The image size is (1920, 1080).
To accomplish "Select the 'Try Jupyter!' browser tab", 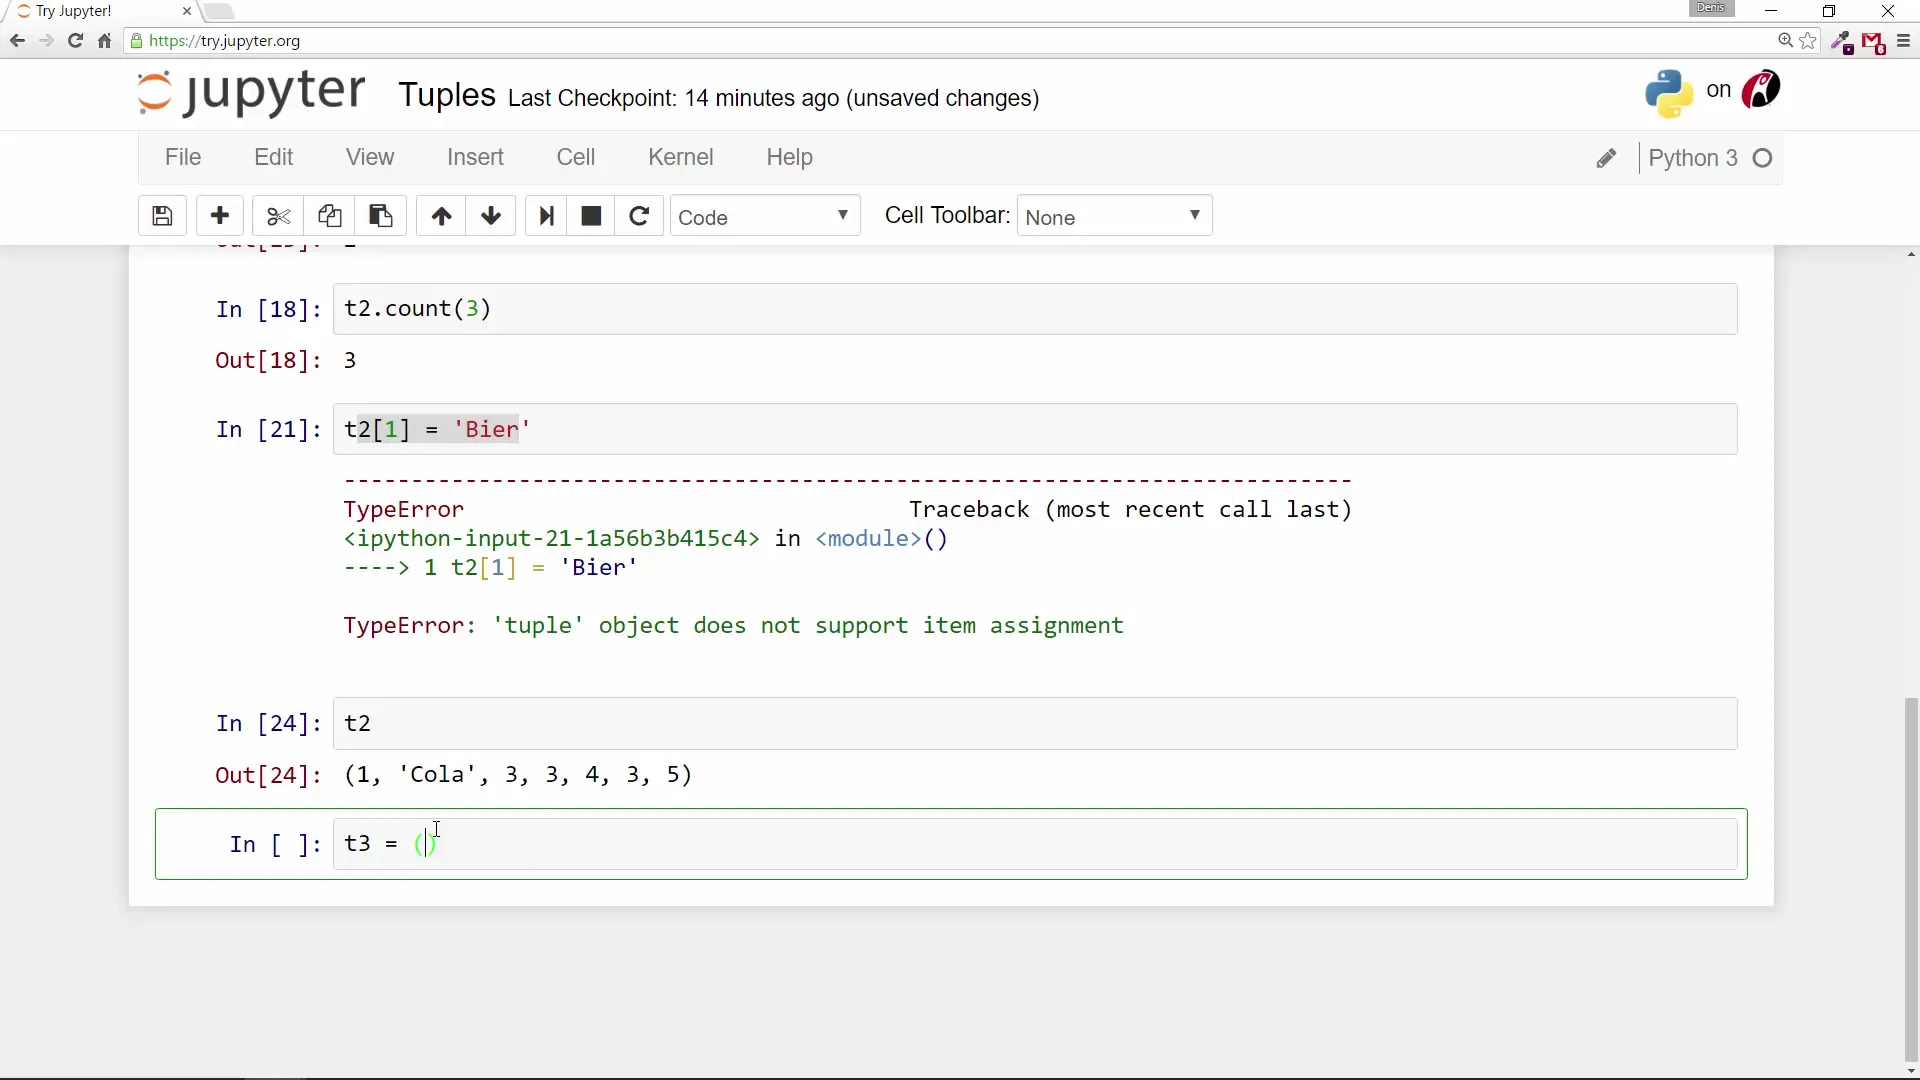I will click(x=100, y=12).
